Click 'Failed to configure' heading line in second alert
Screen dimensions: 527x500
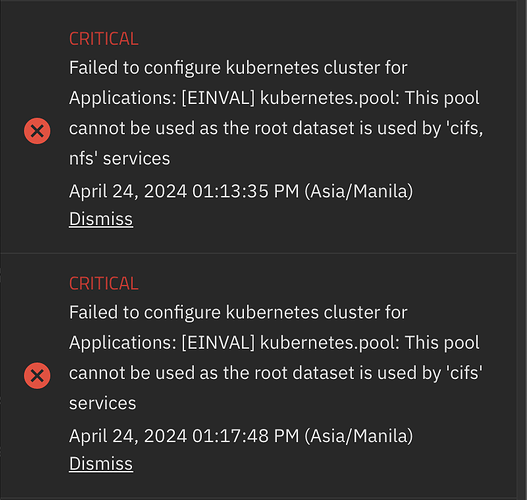(238, 312)
